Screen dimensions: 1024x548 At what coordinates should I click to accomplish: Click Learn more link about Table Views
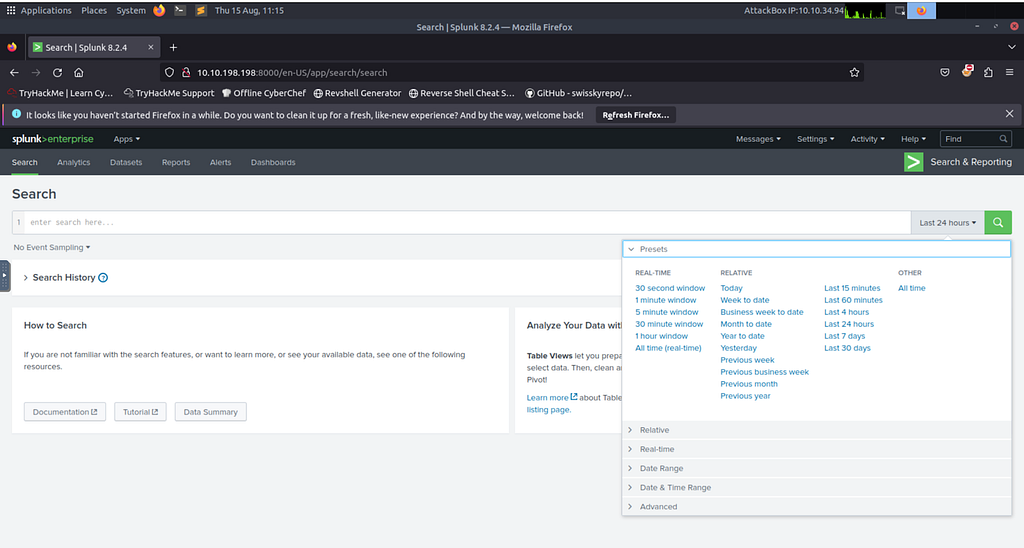point(552,397)
